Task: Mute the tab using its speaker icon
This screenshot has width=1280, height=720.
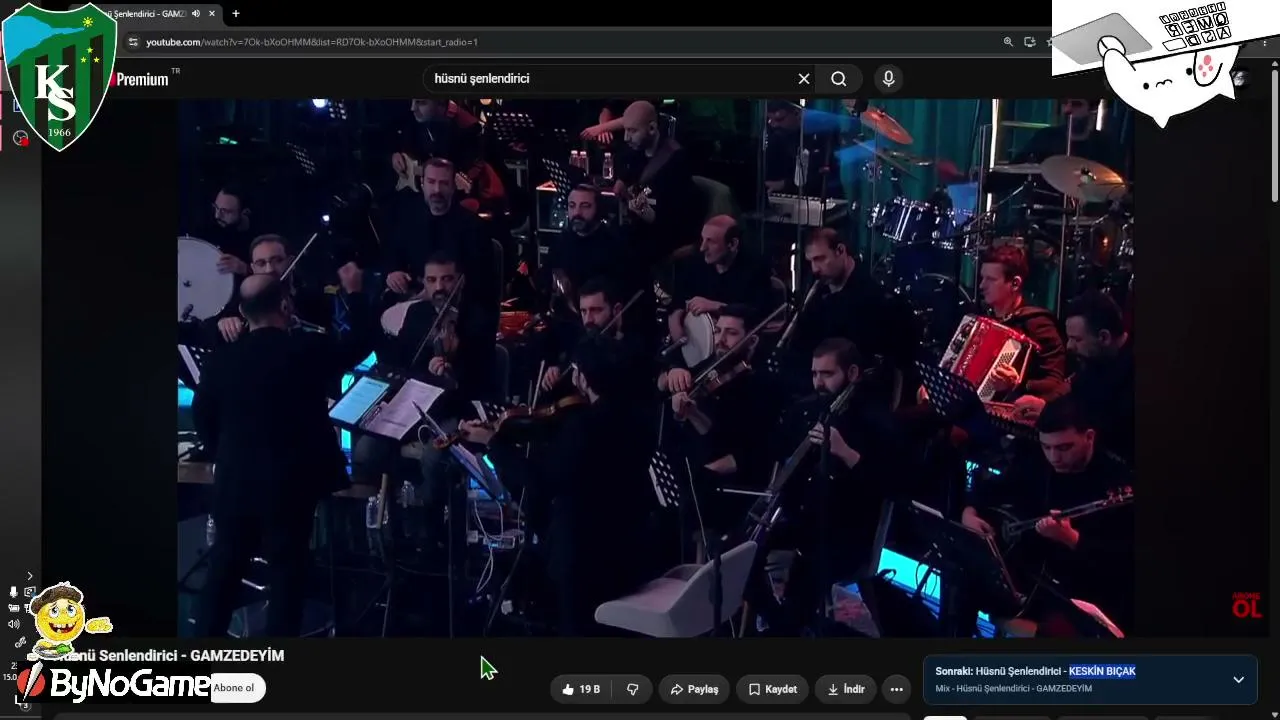Action: [196, 14]
